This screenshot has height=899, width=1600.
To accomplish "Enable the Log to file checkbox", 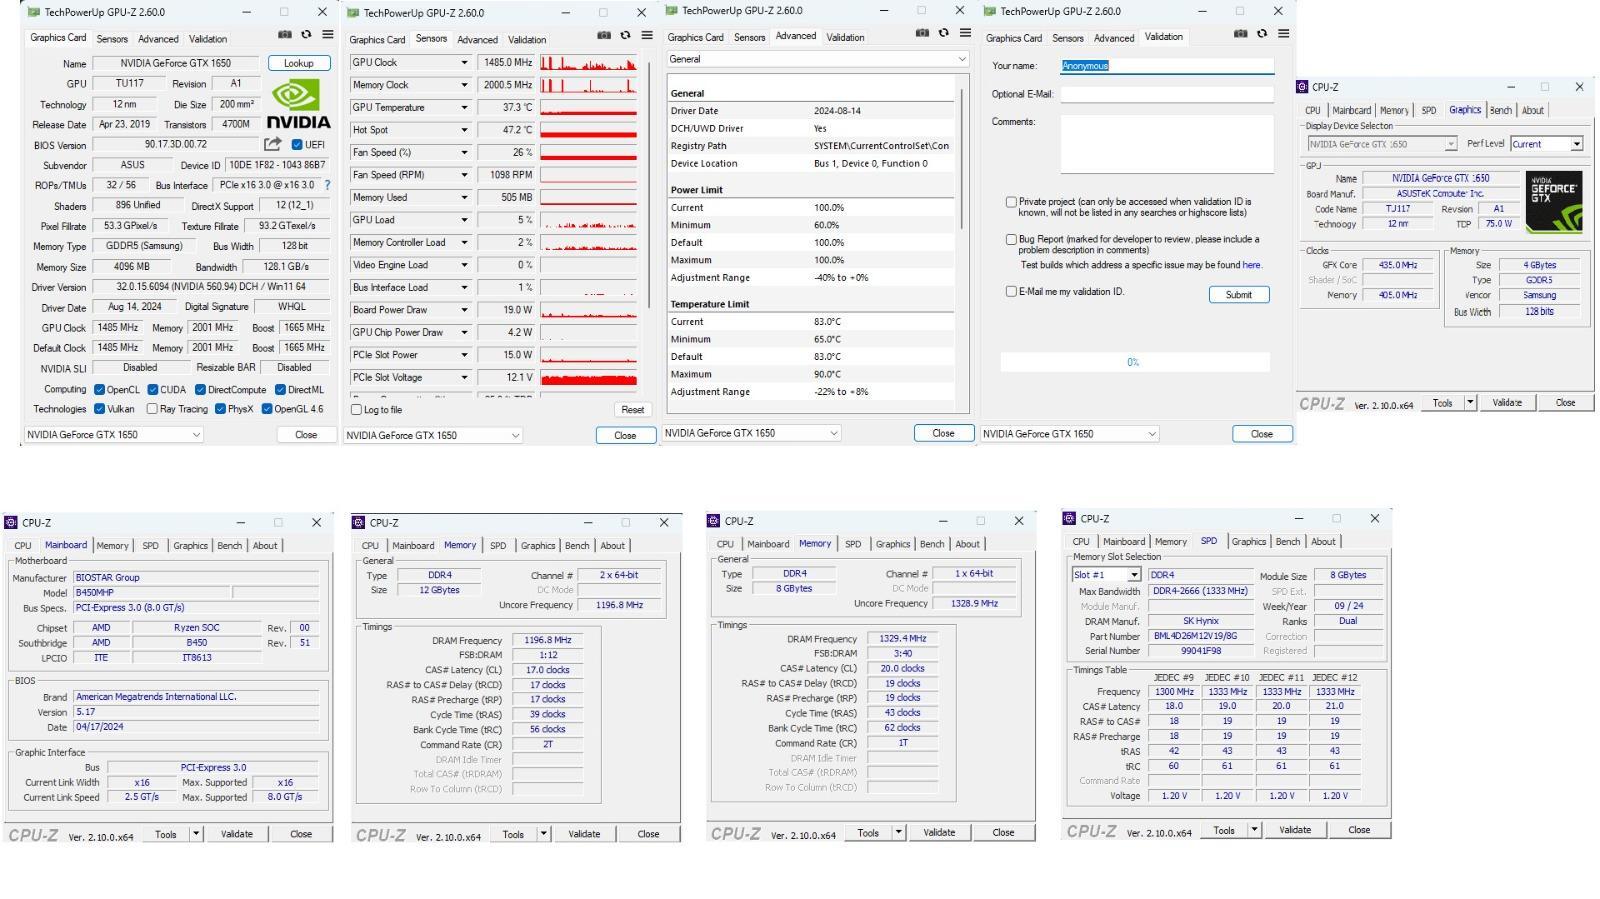I will pyautogui.click(x=356, y=409).
